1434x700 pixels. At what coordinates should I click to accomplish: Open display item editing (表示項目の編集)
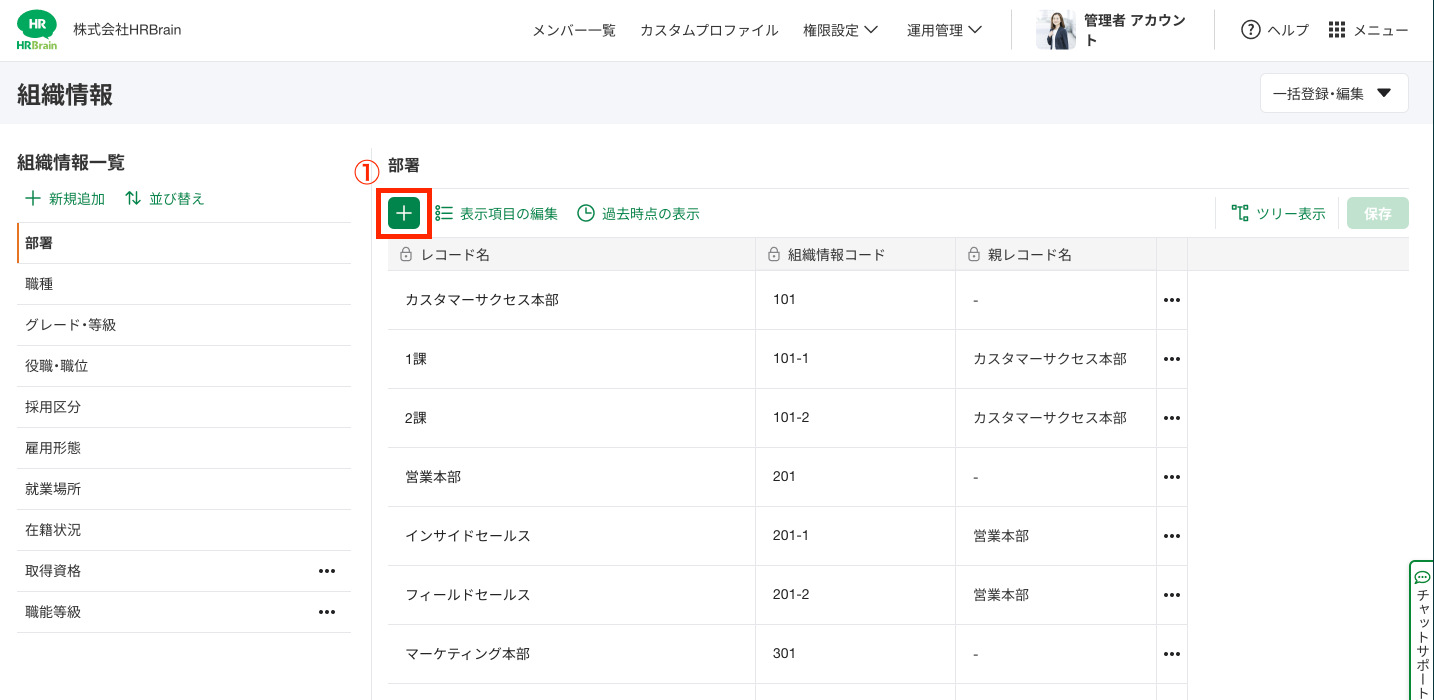(497, 213)
